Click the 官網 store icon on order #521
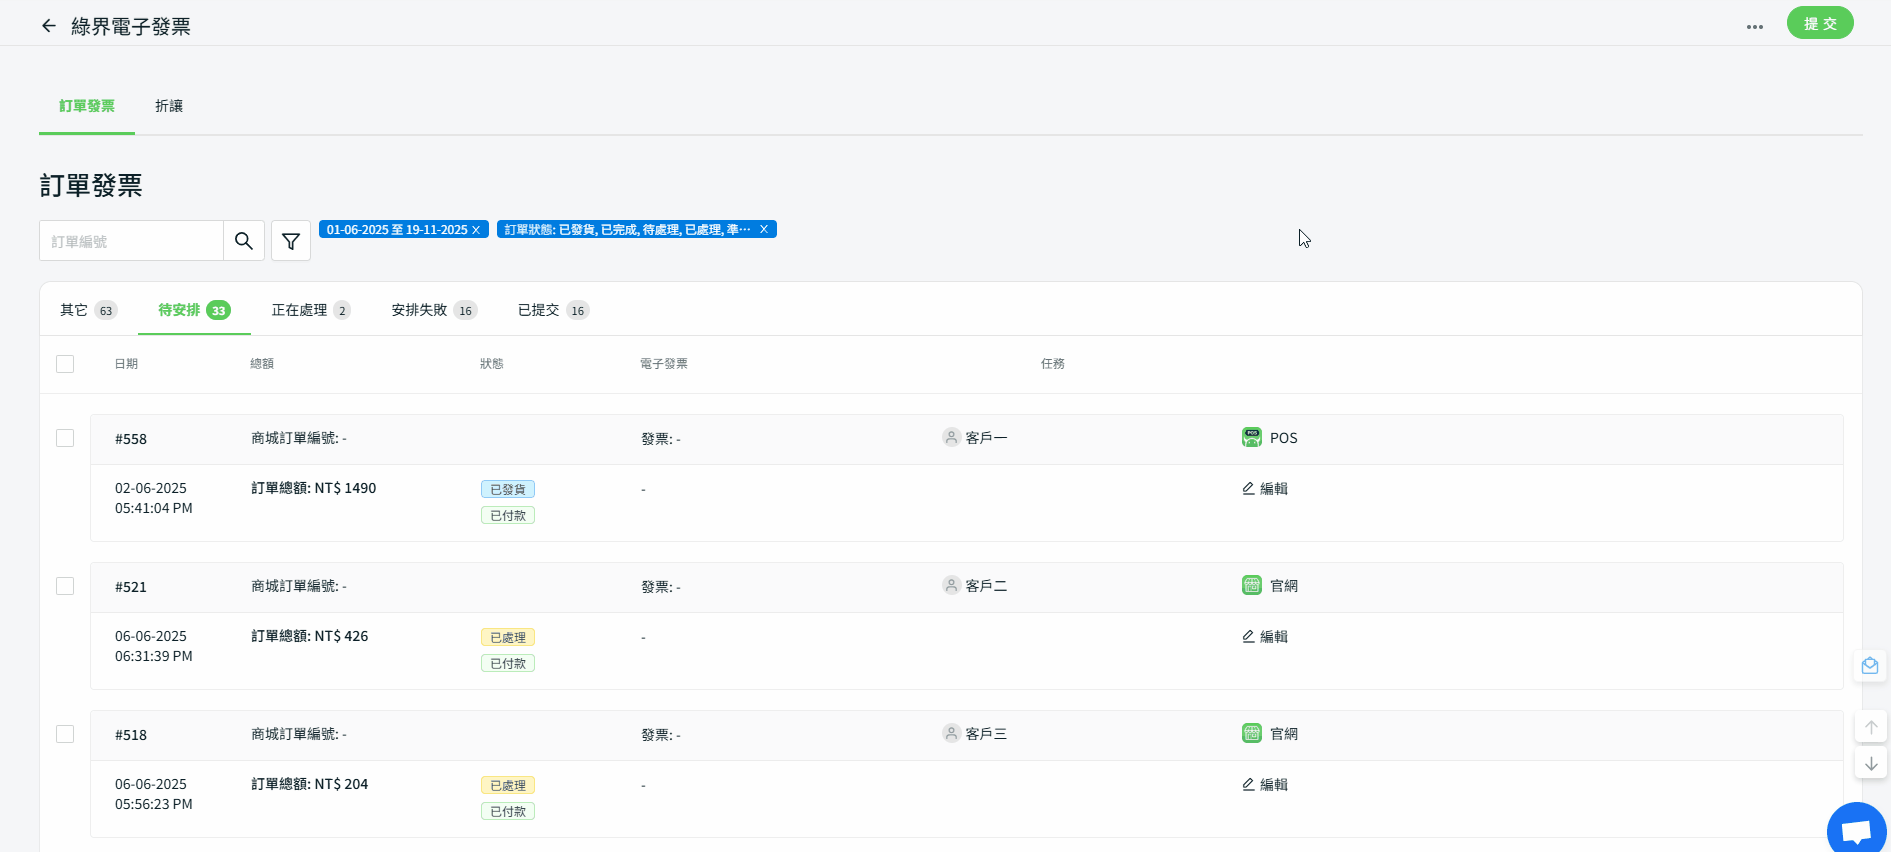Viewport: 1891px width, 852px height. 1251,586
